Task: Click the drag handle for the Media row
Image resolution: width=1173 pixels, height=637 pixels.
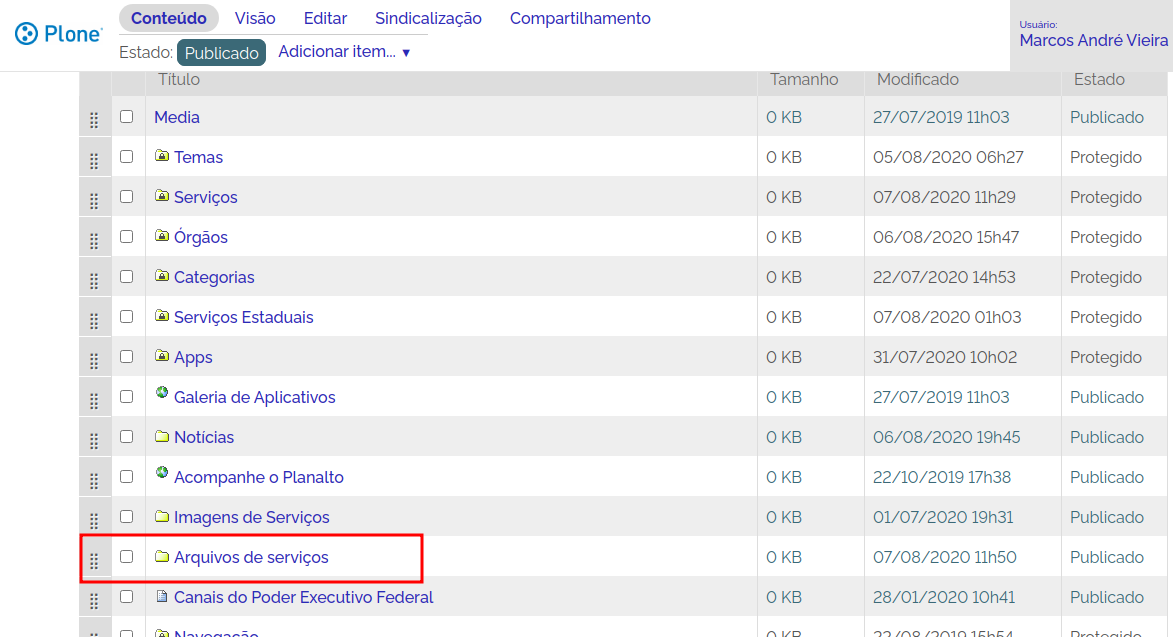Action: [94, 120]
